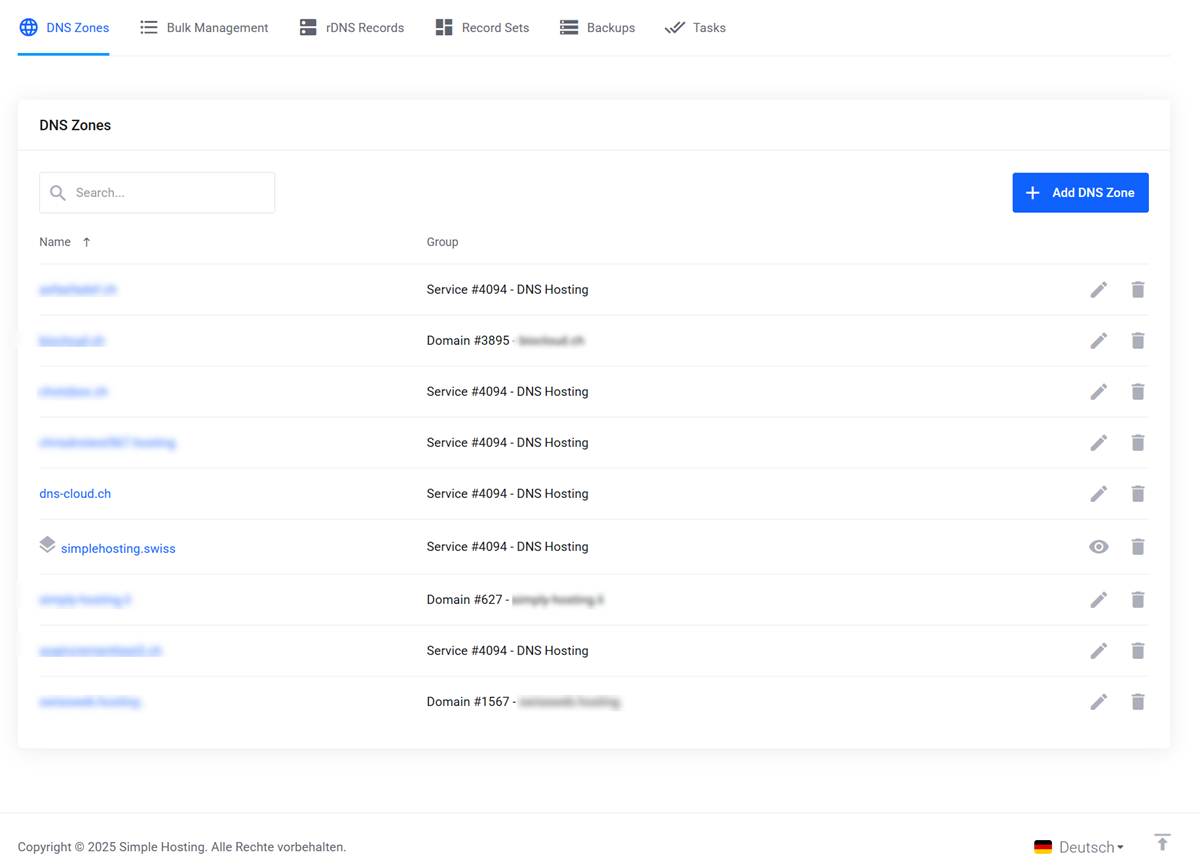The width and height of the screenshot is (1200, 864).
Task: Click the scroll-to-top arrow icon
Action: click(1162, 841)
